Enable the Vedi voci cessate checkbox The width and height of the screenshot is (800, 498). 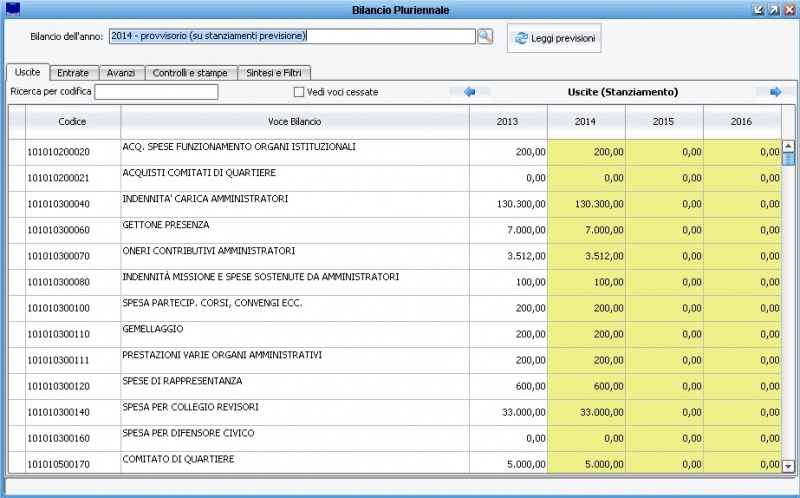click(299, 93)
